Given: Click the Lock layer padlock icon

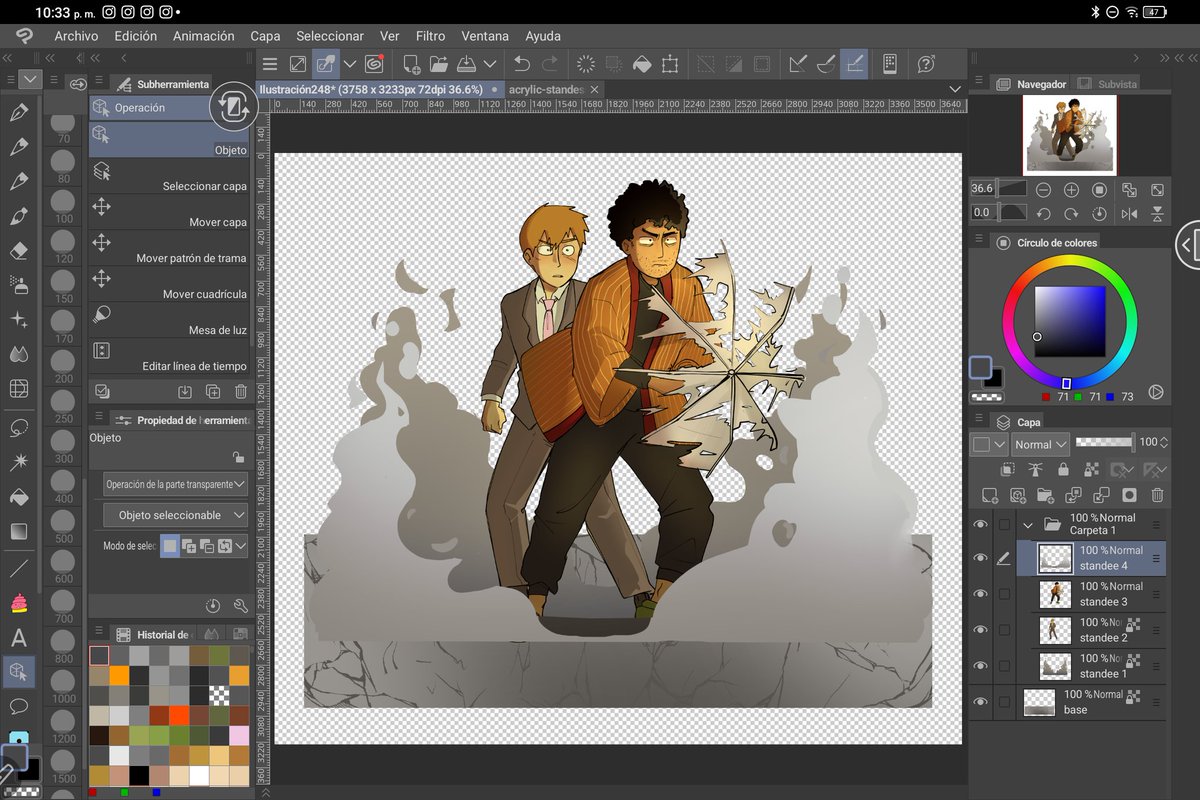Looking at the screenshot, I should [1063, 469].
